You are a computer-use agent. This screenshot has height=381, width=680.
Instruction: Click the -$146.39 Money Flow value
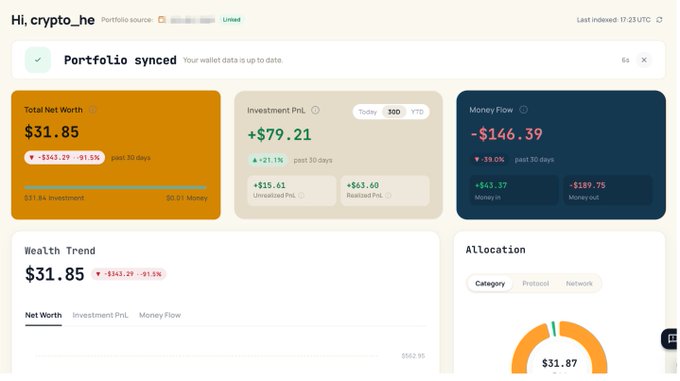click(x=506, y=134)
